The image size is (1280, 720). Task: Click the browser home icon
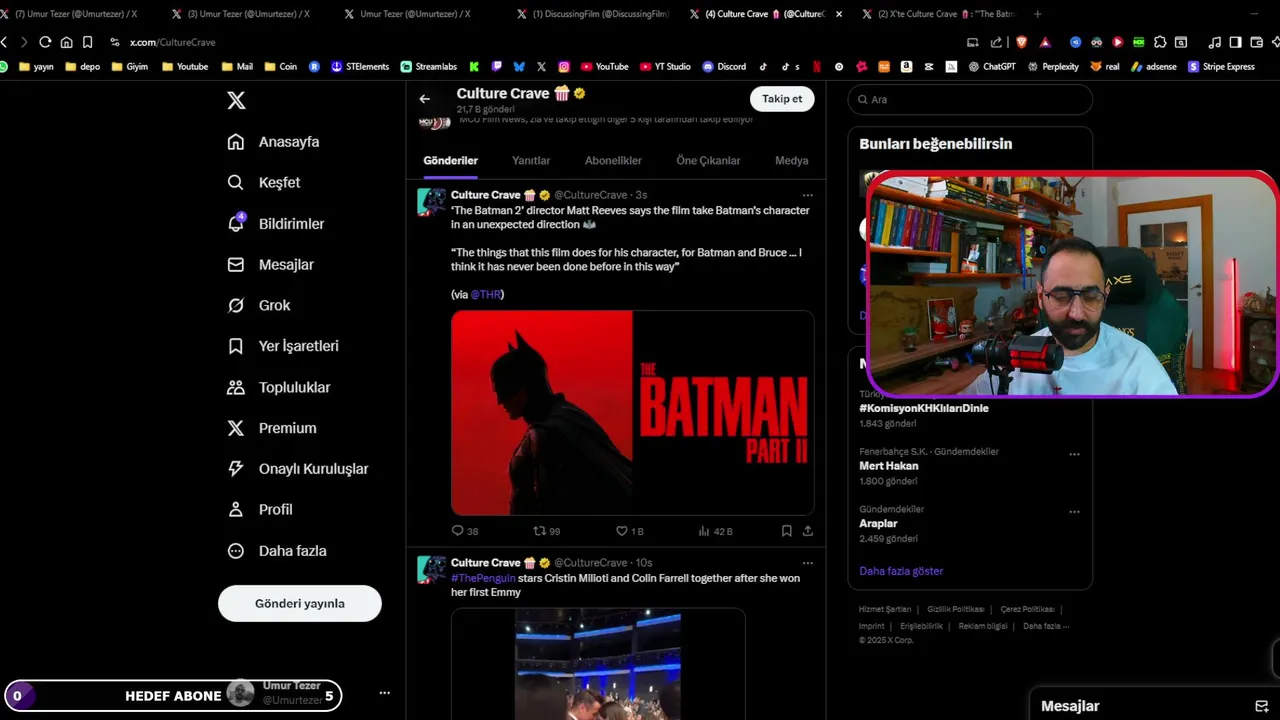pyautogui.click(x=66, y=42)
